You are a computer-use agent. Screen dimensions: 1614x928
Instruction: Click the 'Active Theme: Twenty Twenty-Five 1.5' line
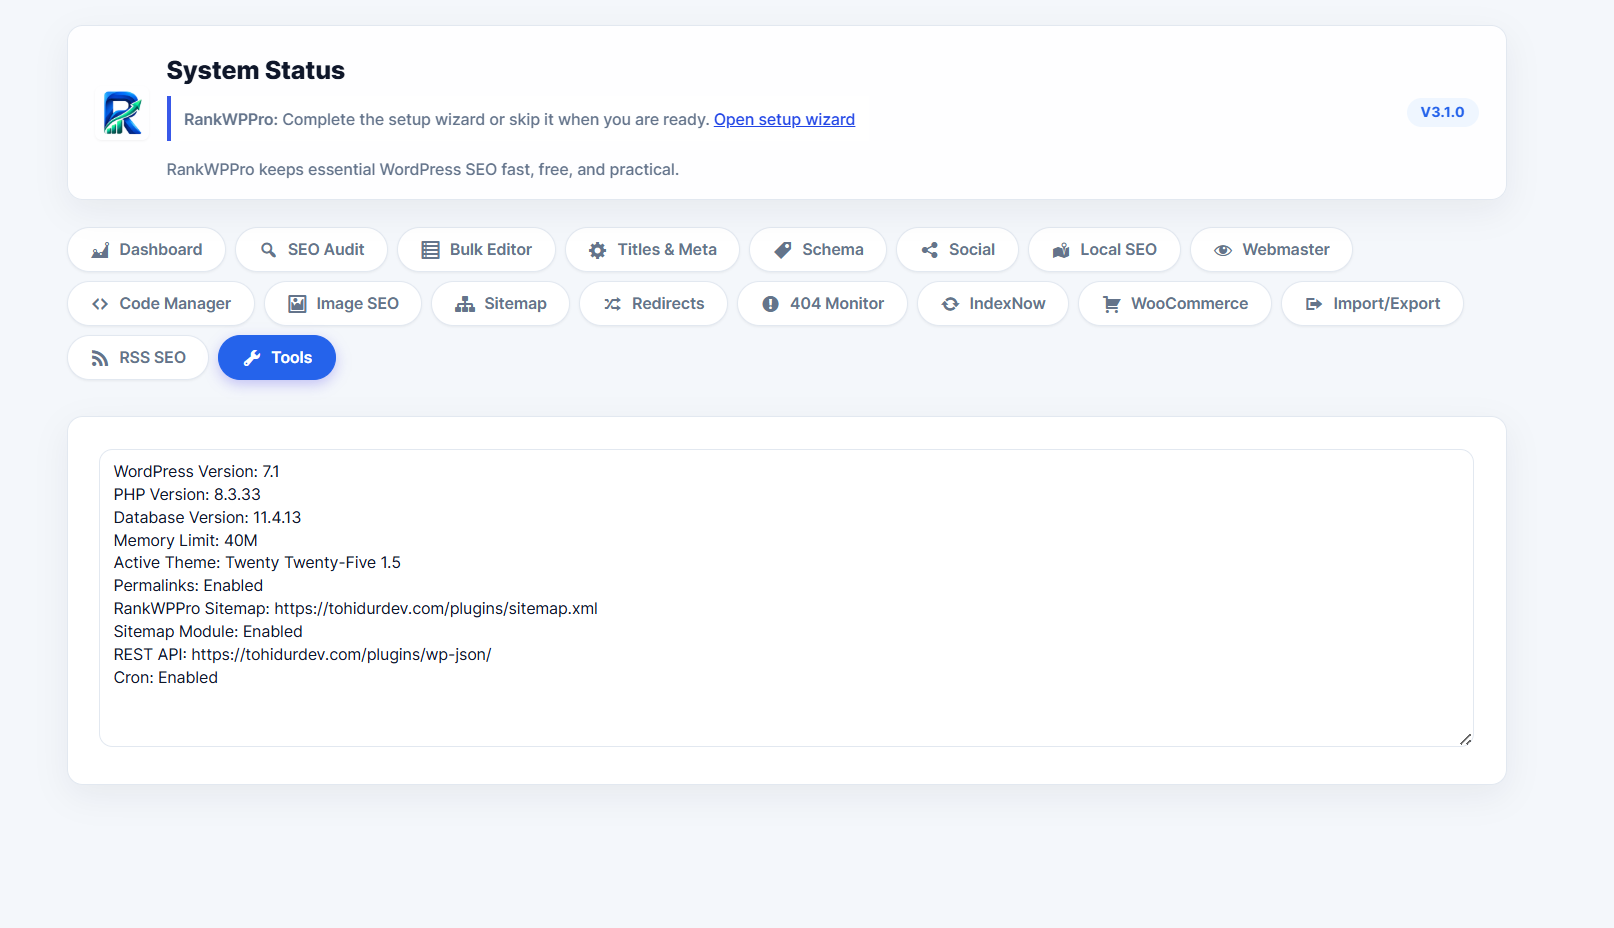pos(257,563)
